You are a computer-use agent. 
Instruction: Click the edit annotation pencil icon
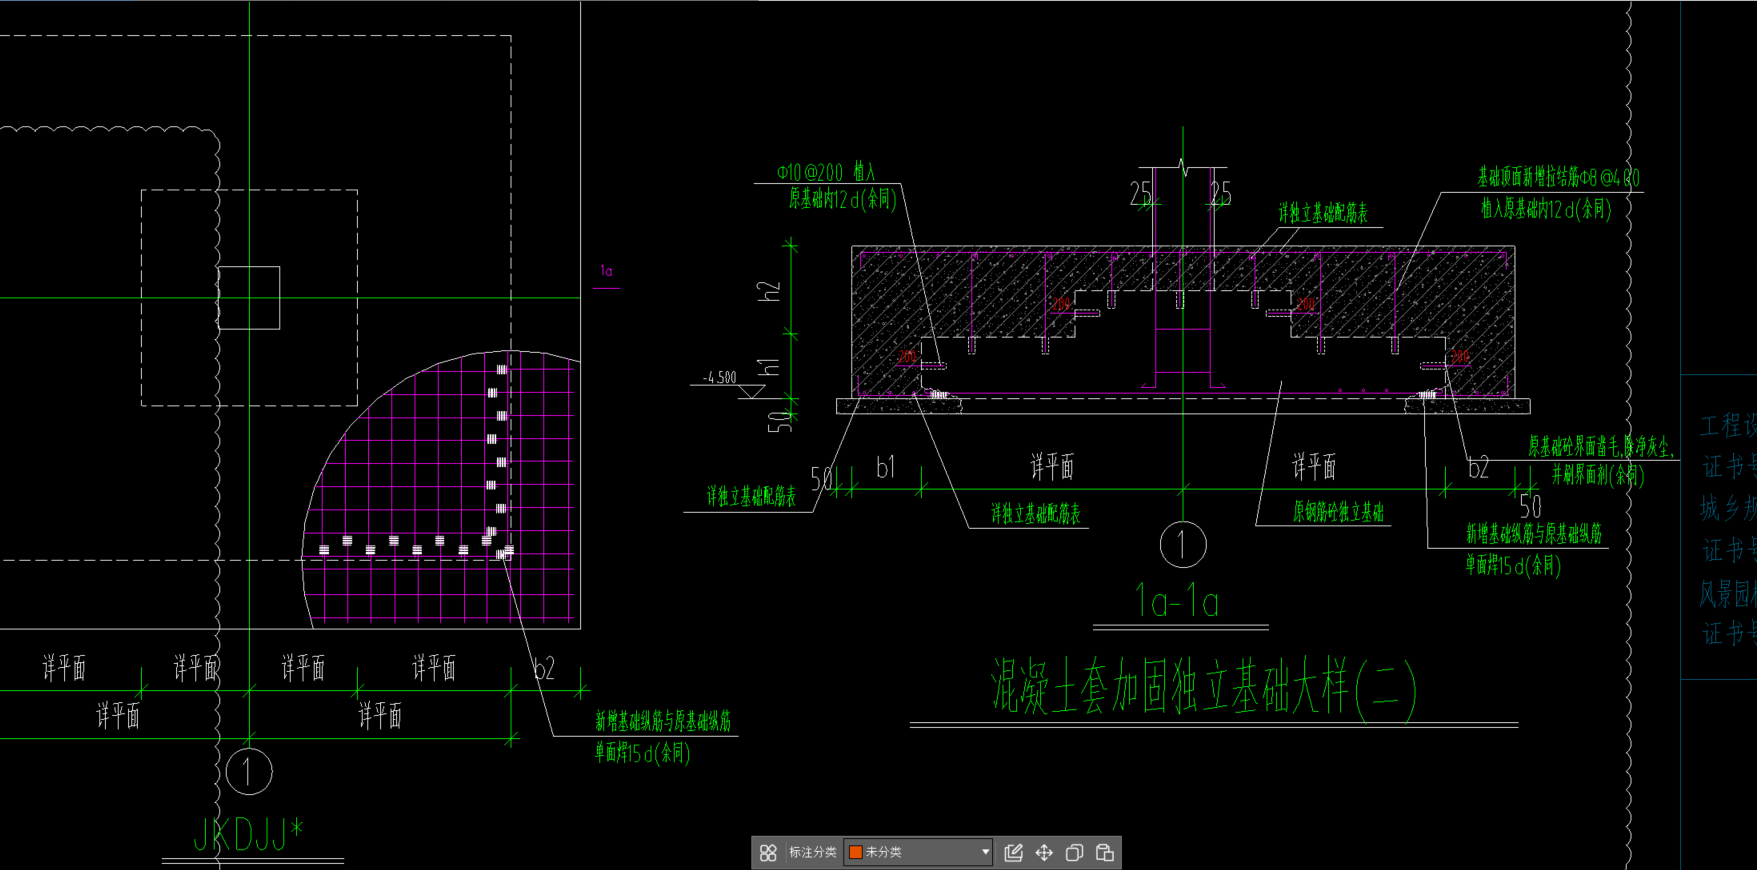[1013, 853]
